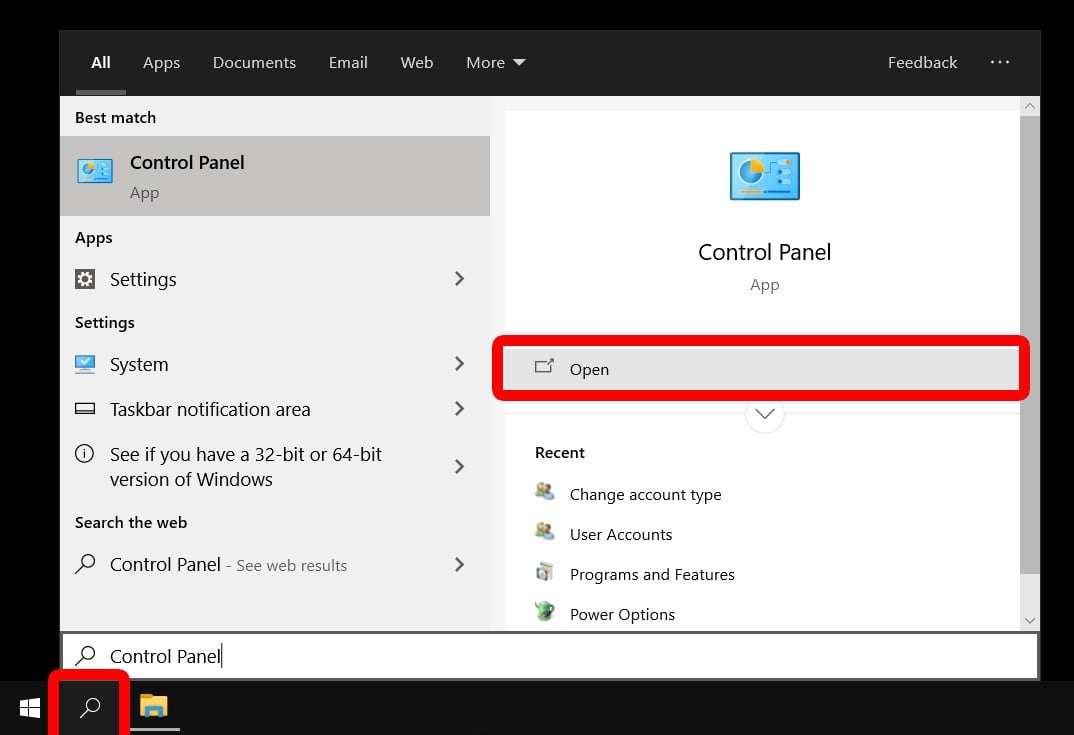
Task: Select the System settings result
Action: coord(275,364)
